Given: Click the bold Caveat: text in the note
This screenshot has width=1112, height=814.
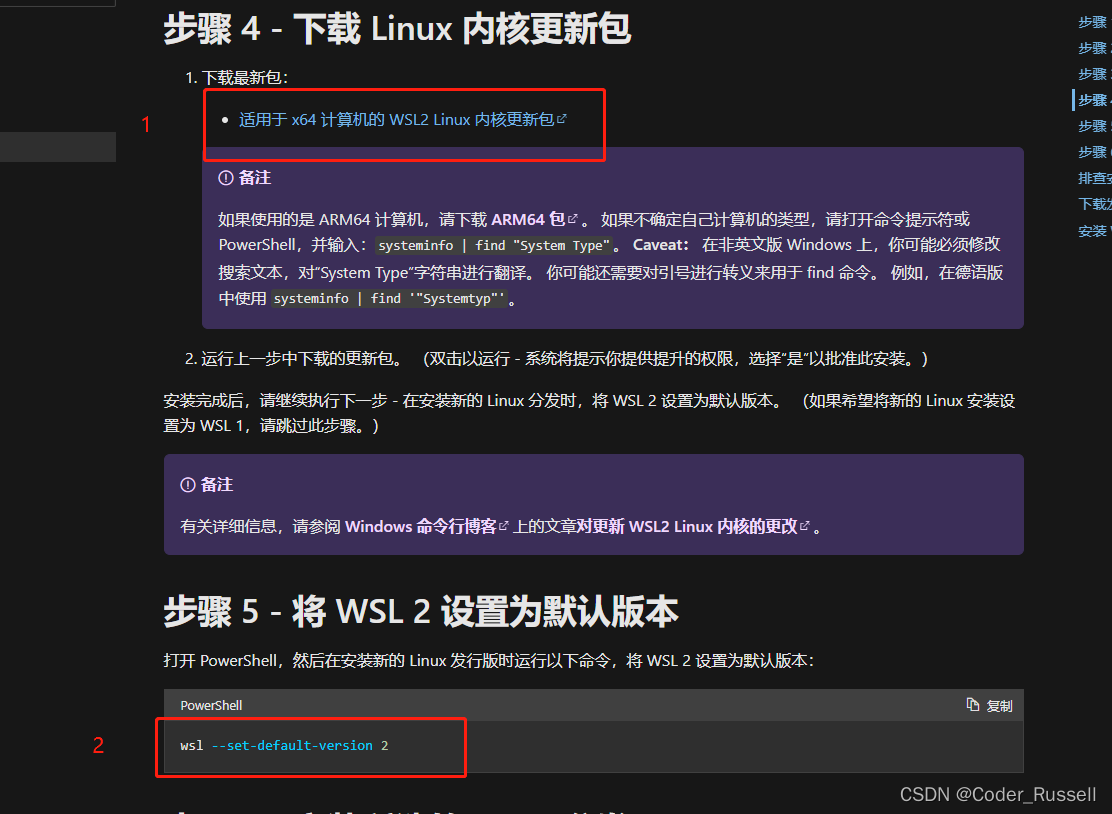Looking at the screenshot, I should click(661, 245).
